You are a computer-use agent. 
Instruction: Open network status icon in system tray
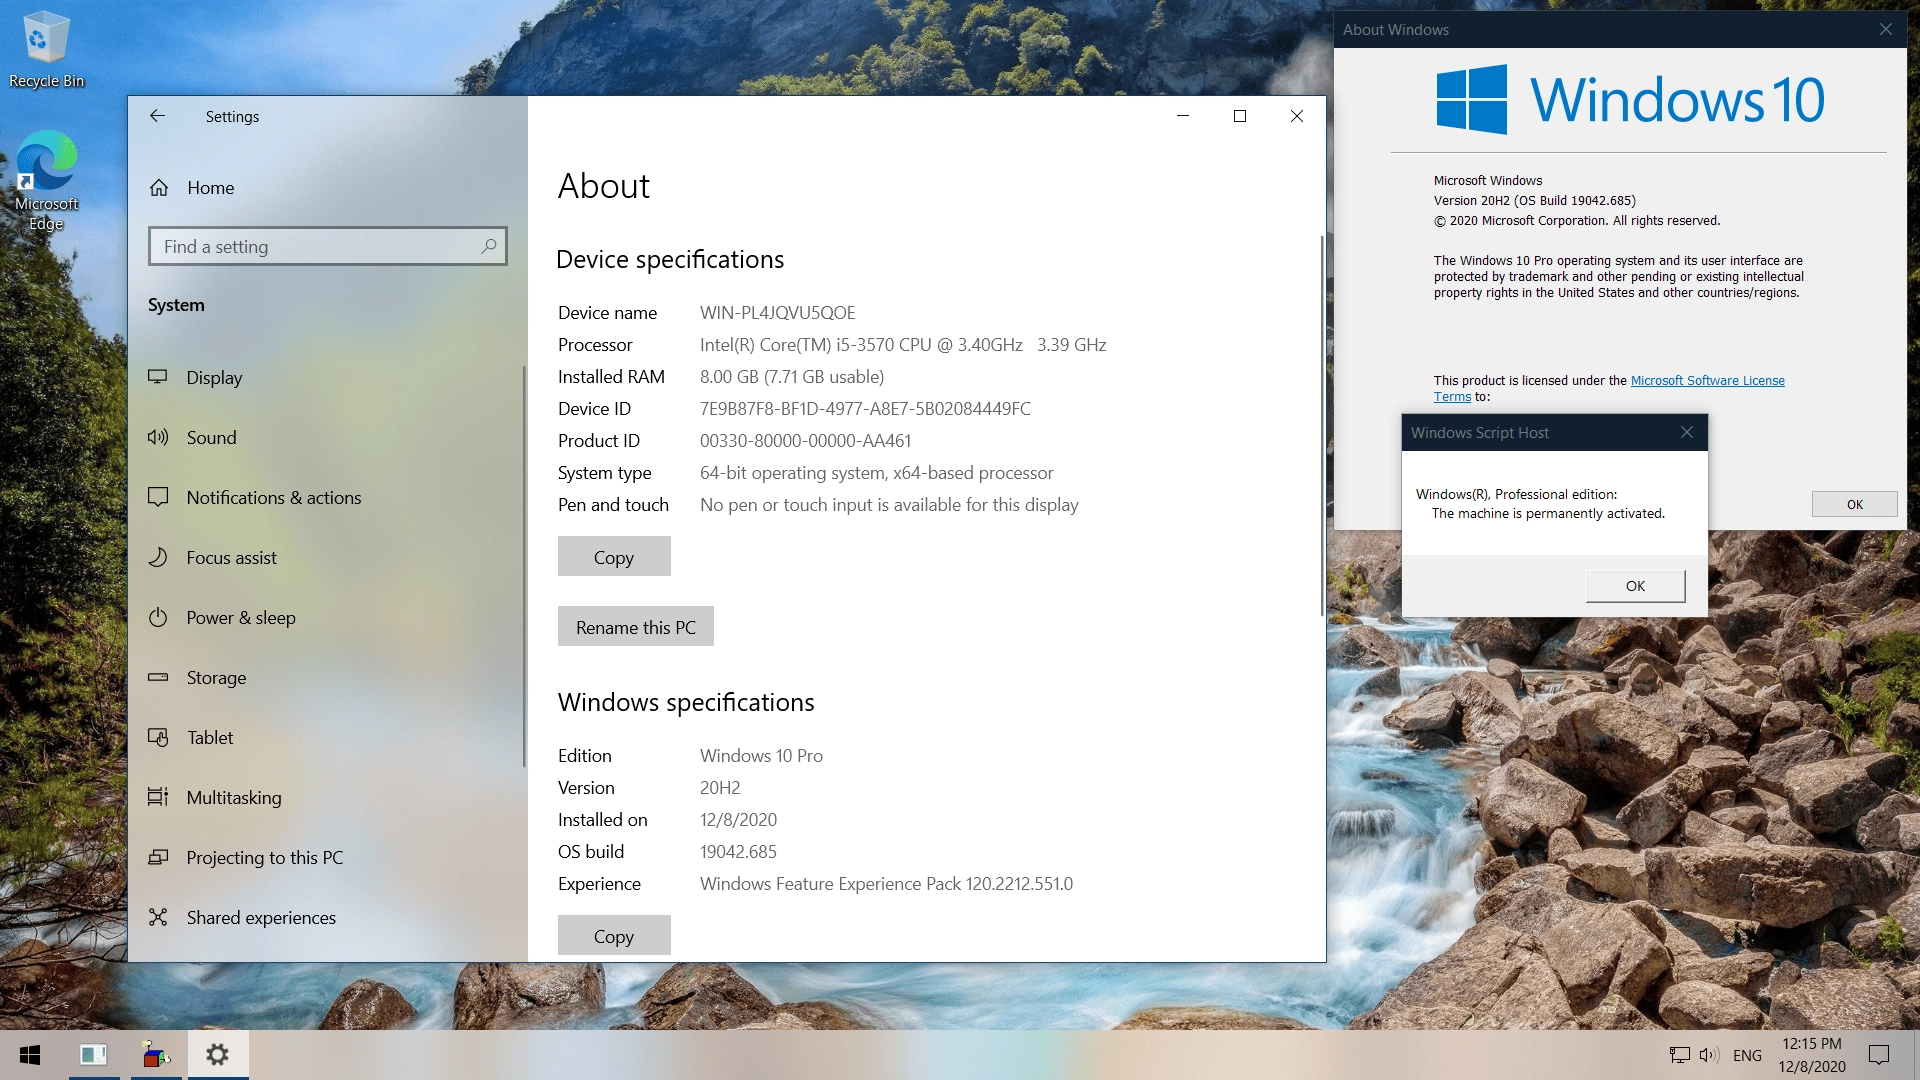coord(1680,1055)
